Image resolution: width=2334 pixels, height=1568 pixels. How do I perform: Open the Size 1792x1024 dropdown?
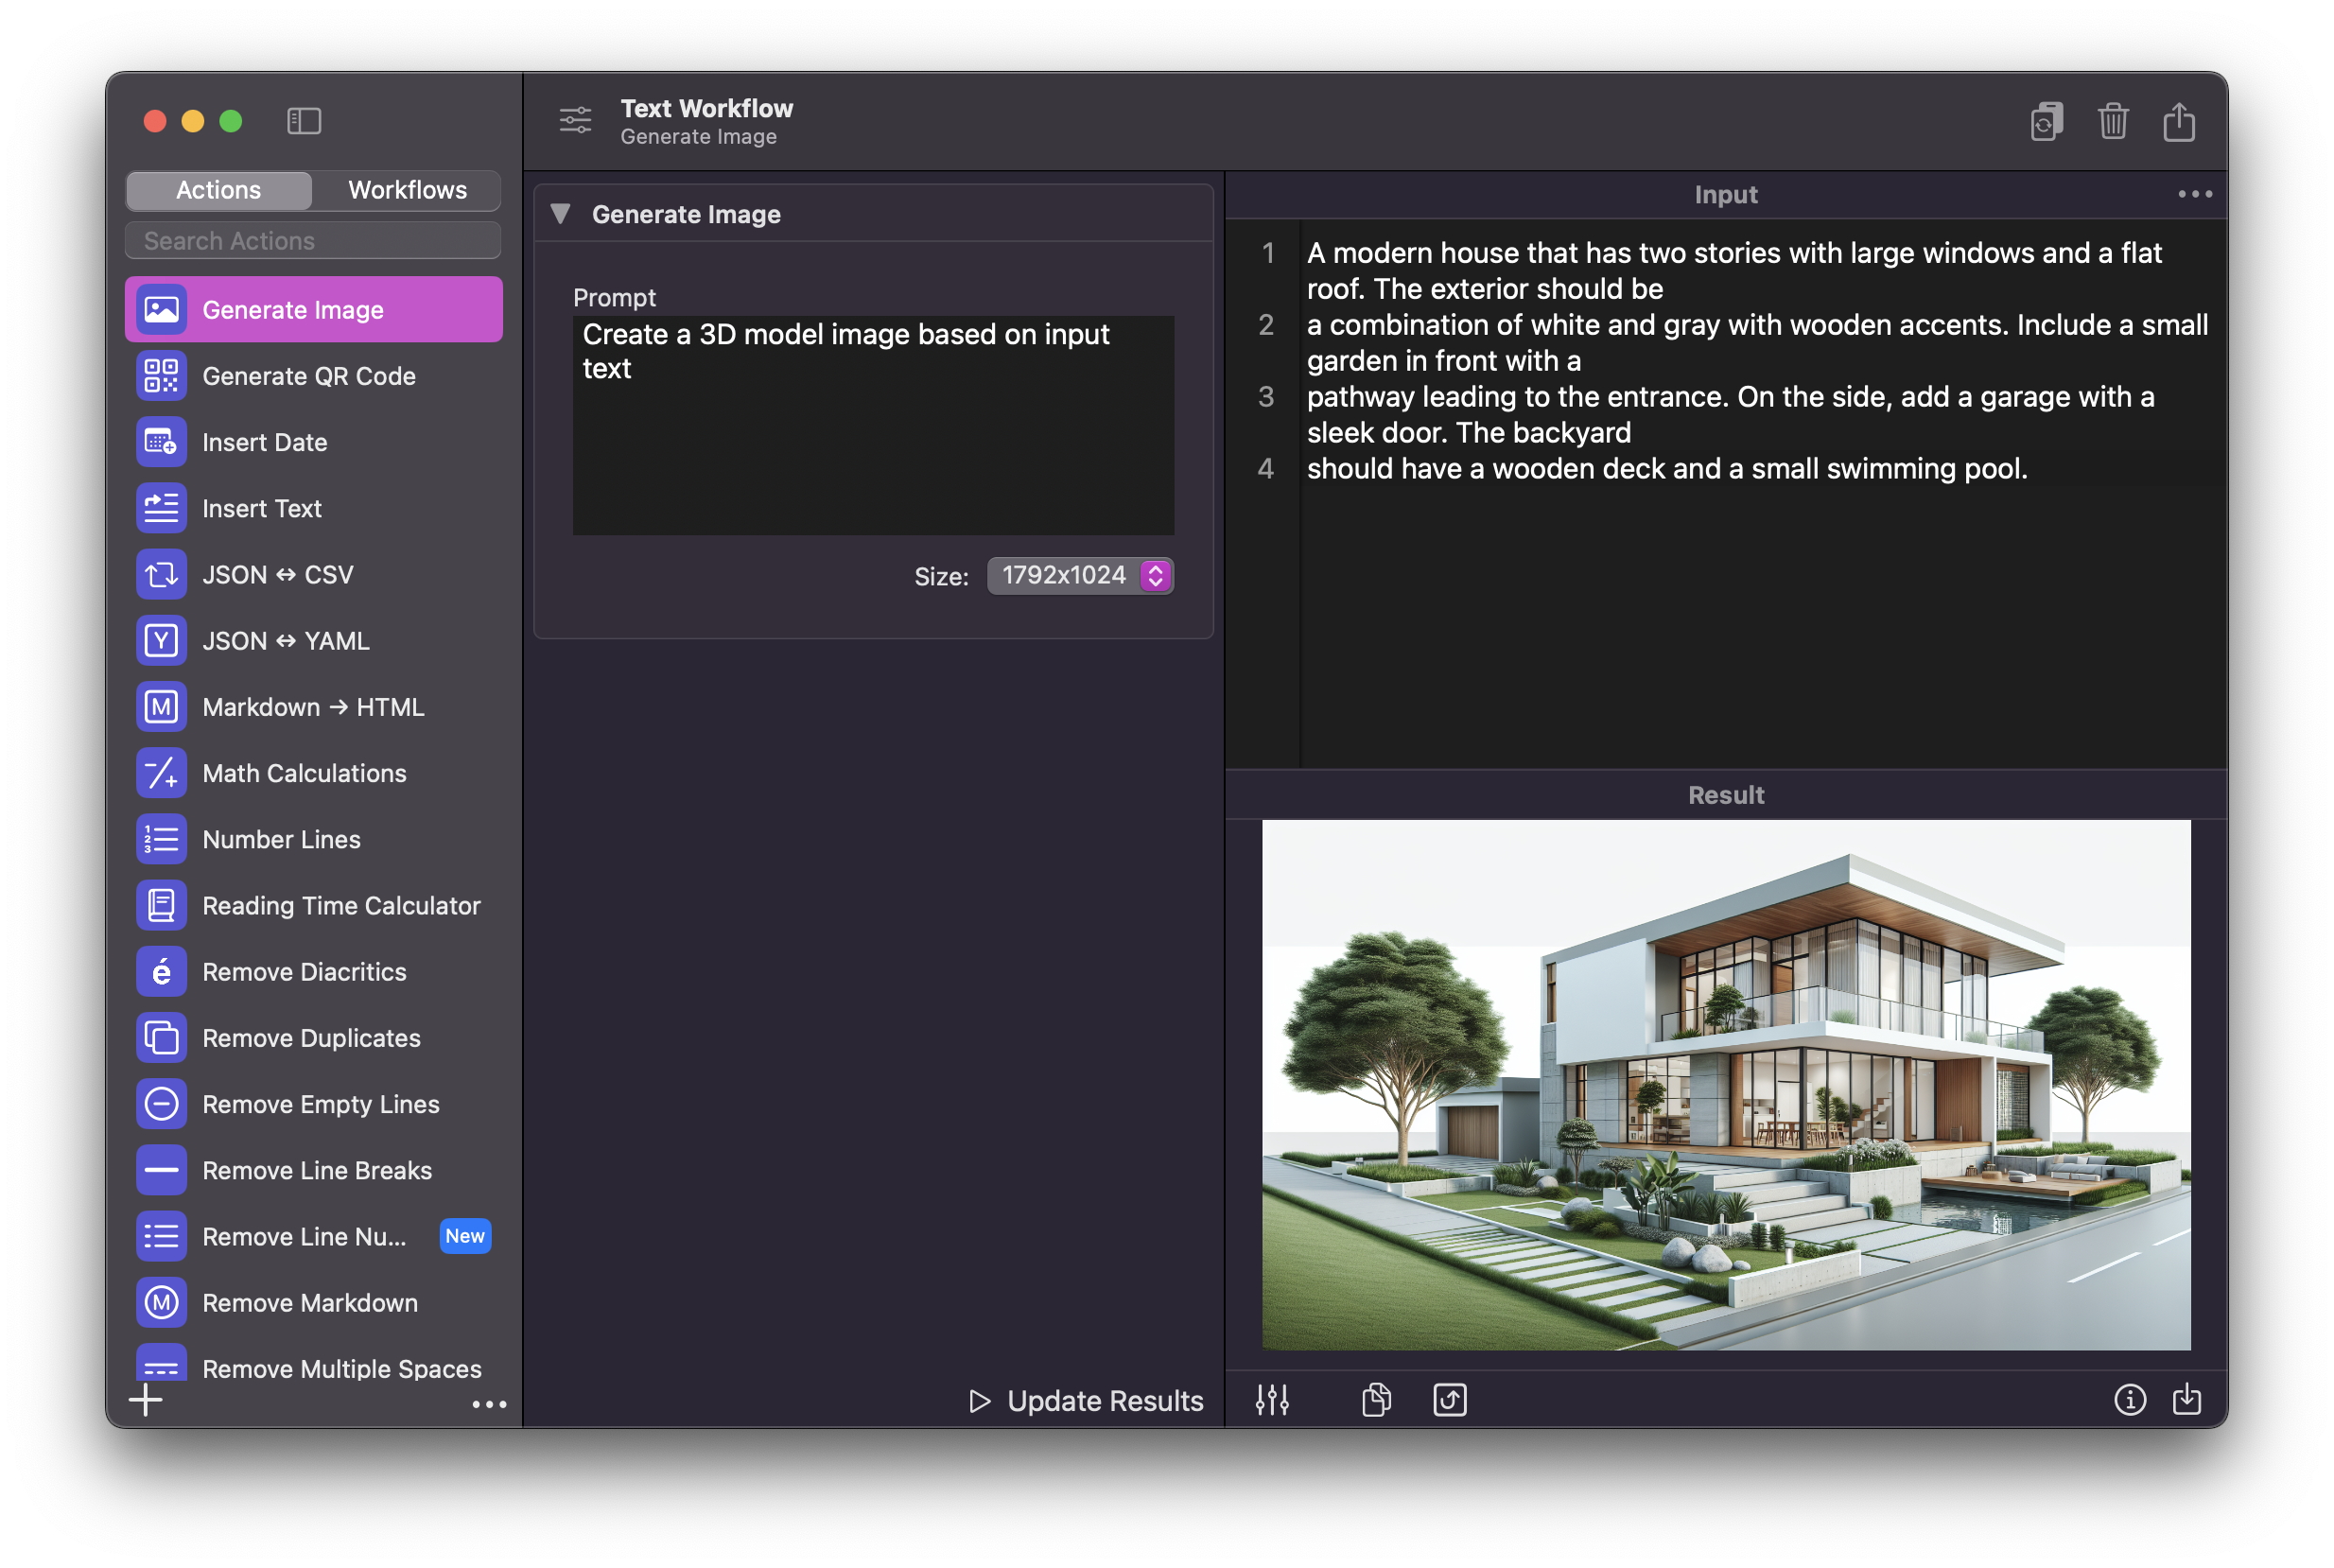1080,576
